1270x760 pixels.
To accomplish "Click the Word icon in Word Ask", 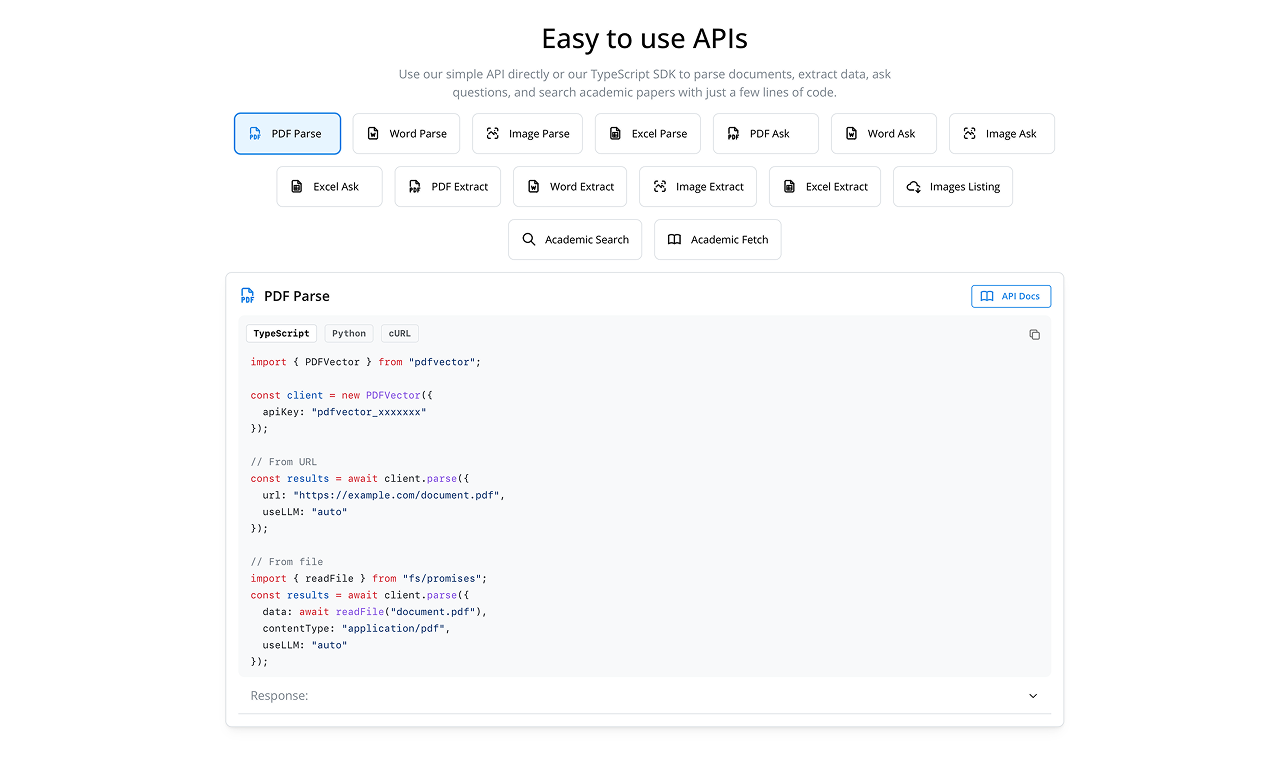I will click(x=851, y=134).
